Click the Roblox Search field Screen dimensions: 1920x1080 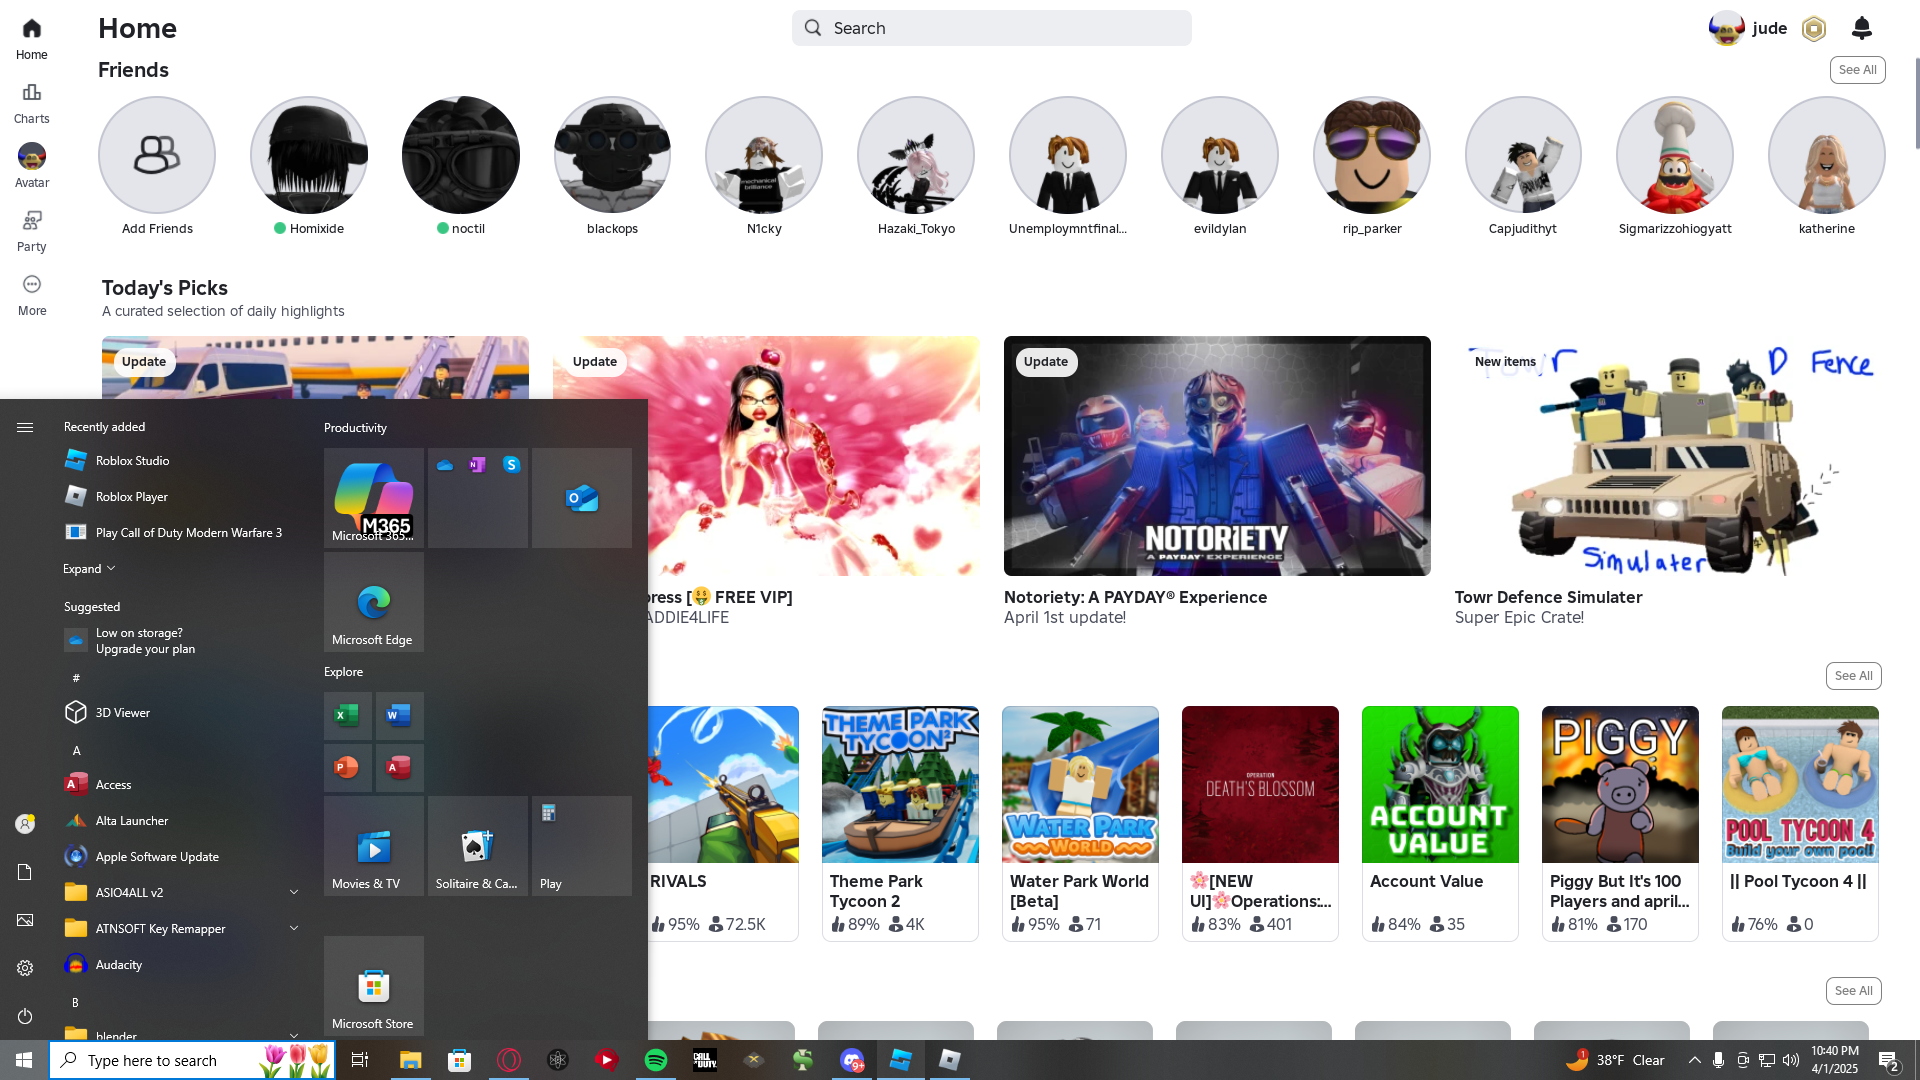pyautogui.click(x=992, y=28)
